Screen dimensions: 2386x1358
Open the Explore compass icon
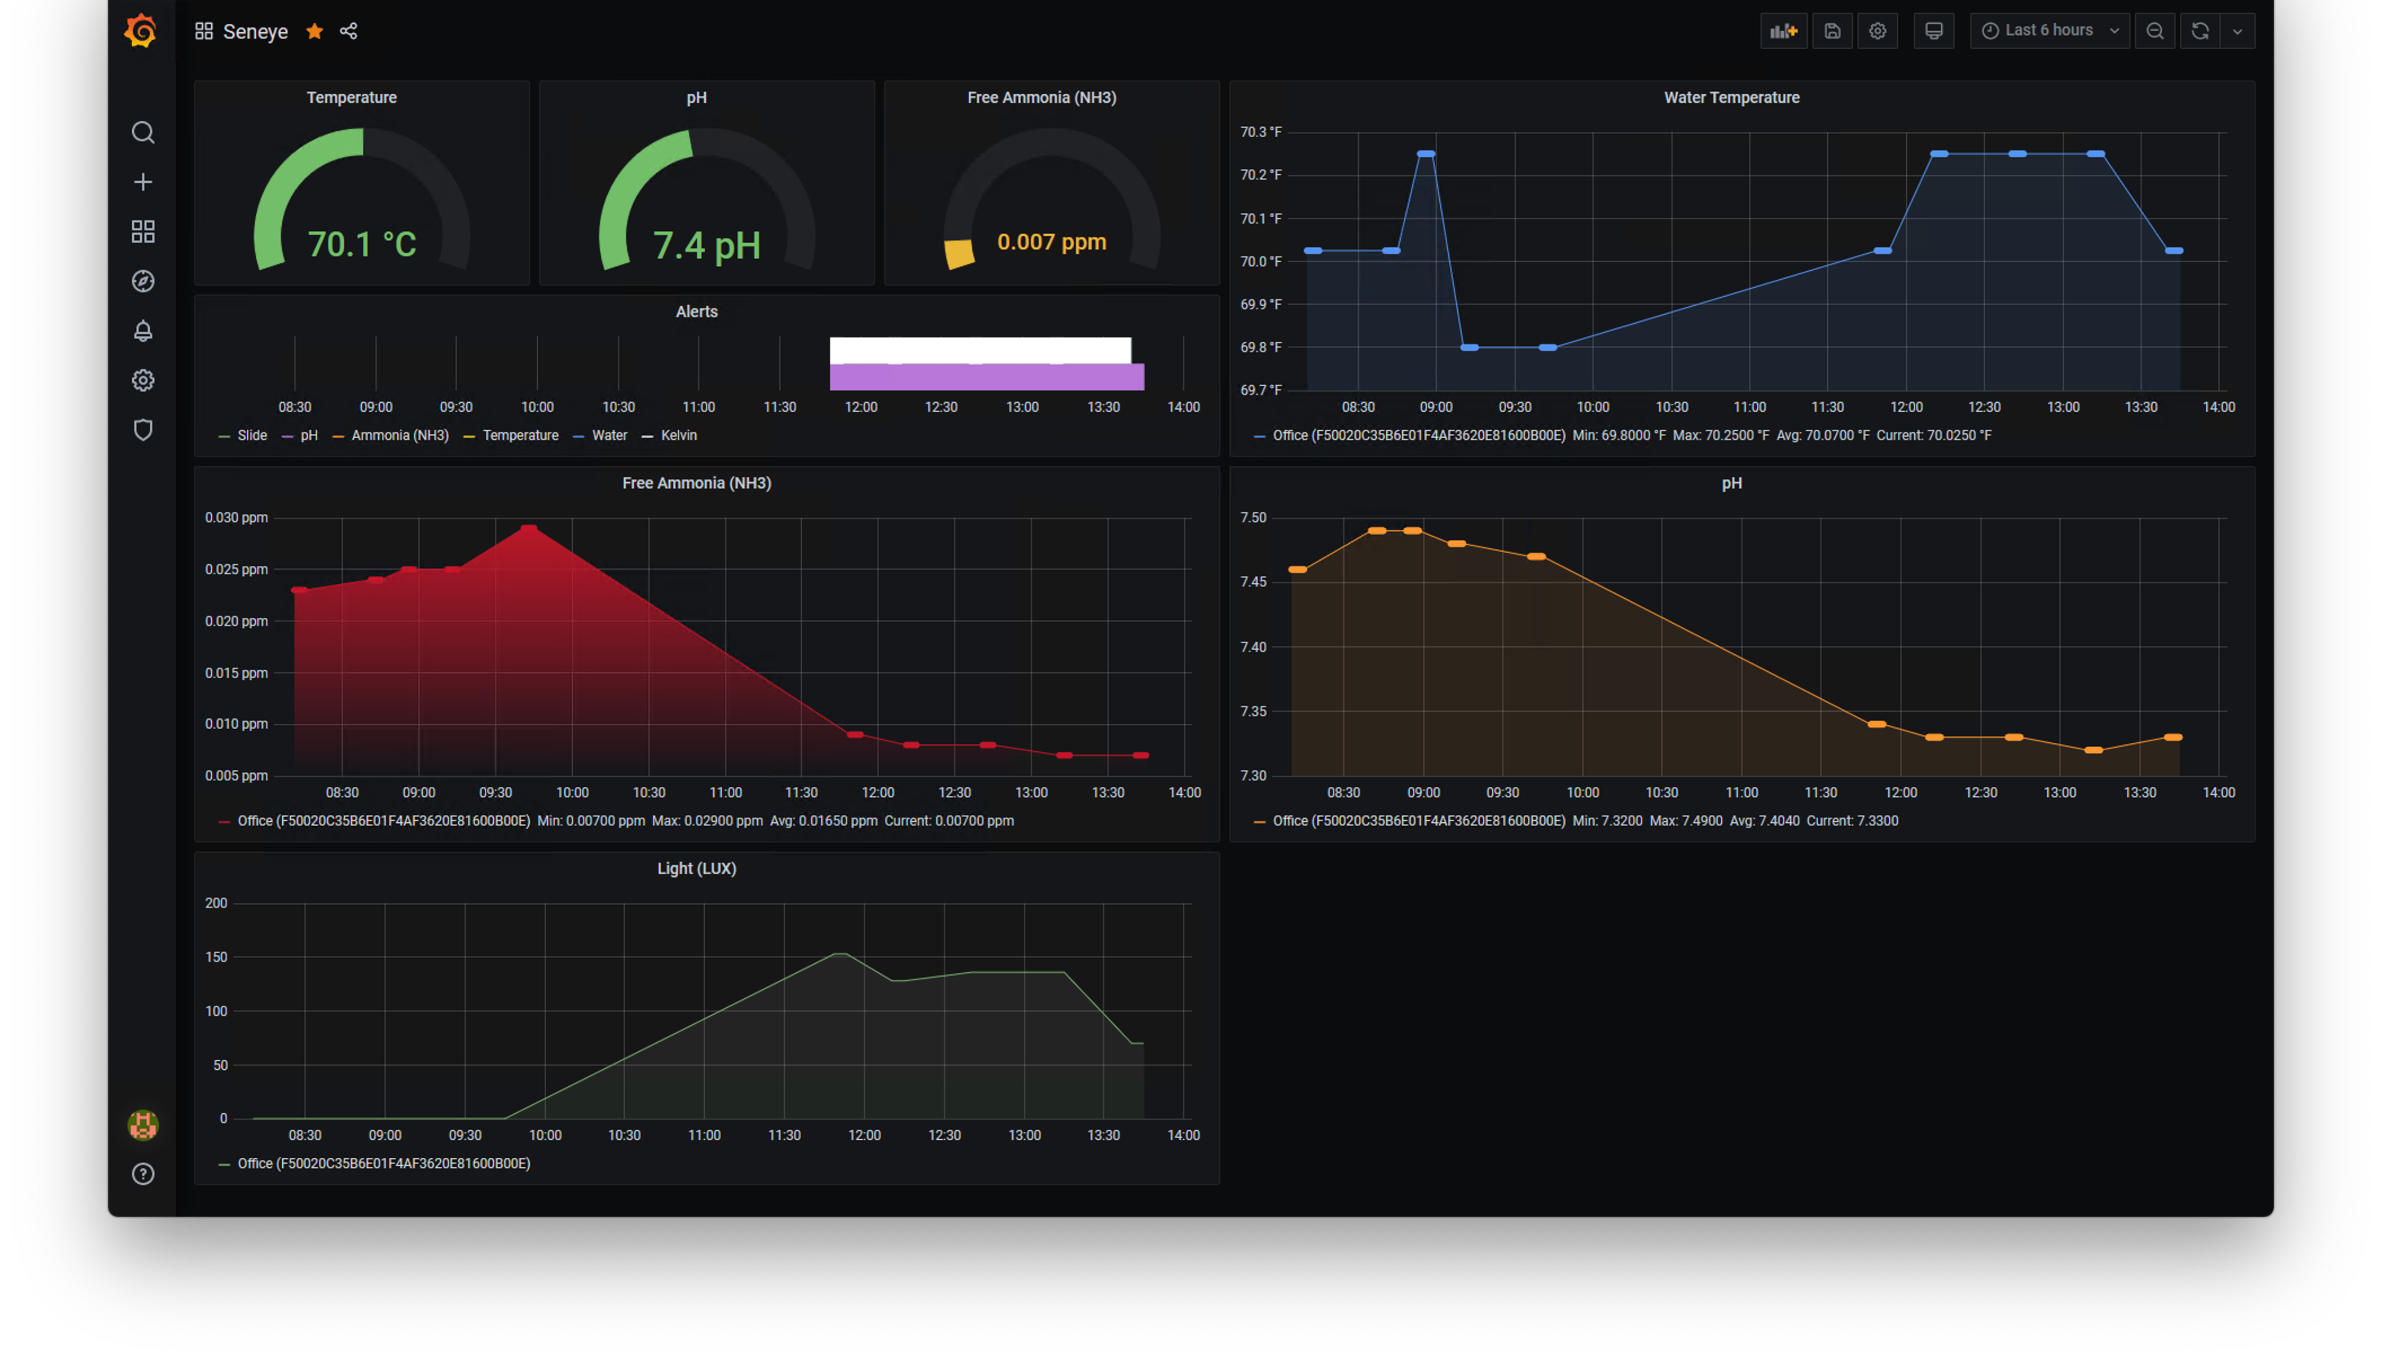tap(143, 281)
